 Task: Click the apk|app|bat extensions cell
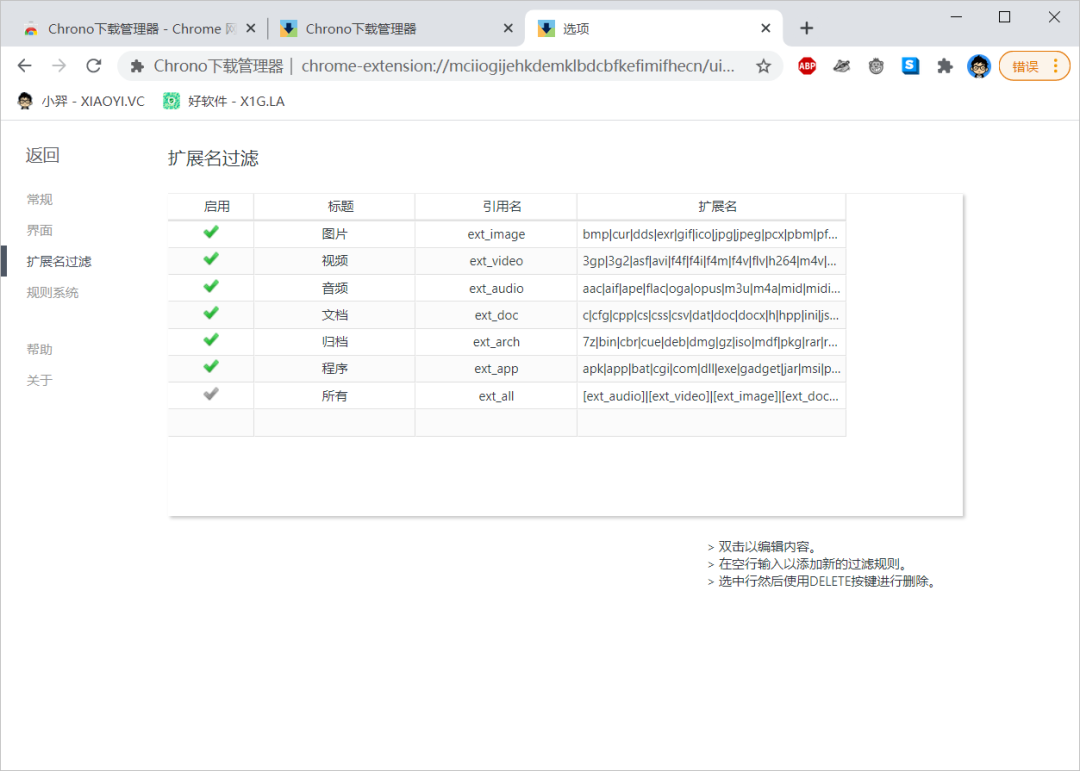[712, 369]
